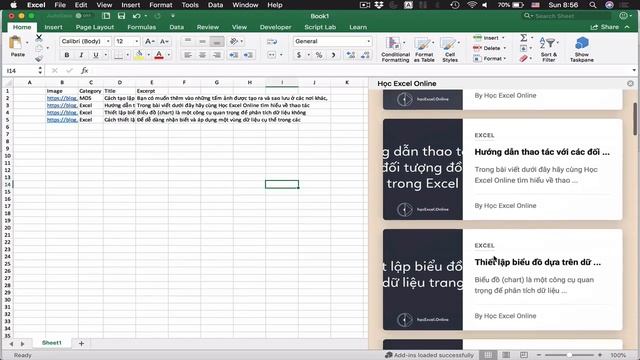Switch to the Page Layout tab
The width and height of the screenshot is (640, 360).
tap(95, 27)
